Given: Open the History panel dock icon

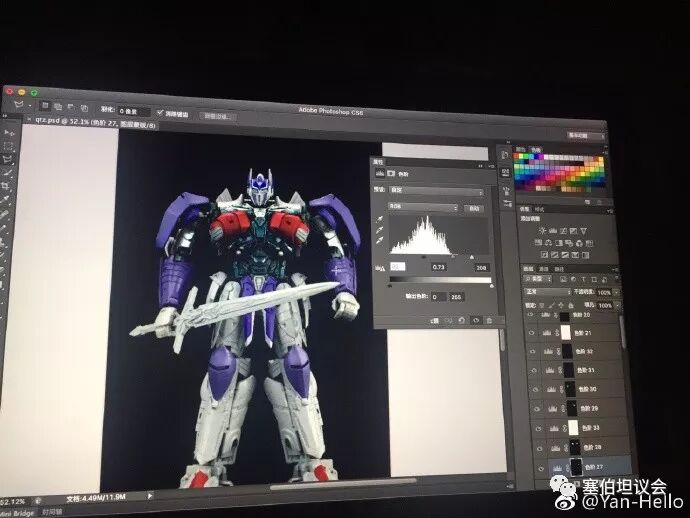Looking at the screenshot, I should coord(505,155).
